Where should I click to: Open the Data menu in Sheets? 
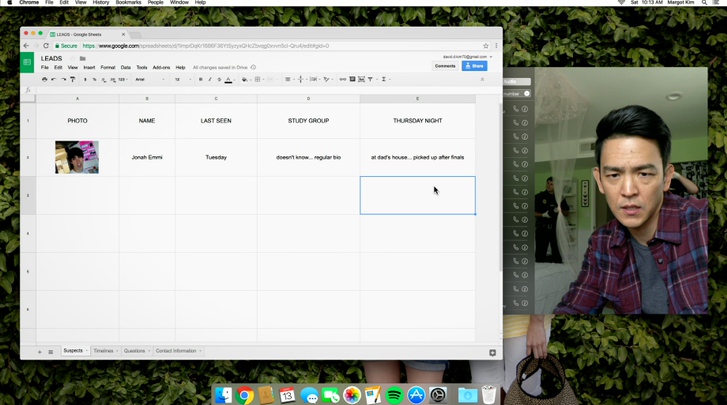(x=126, y=67)
